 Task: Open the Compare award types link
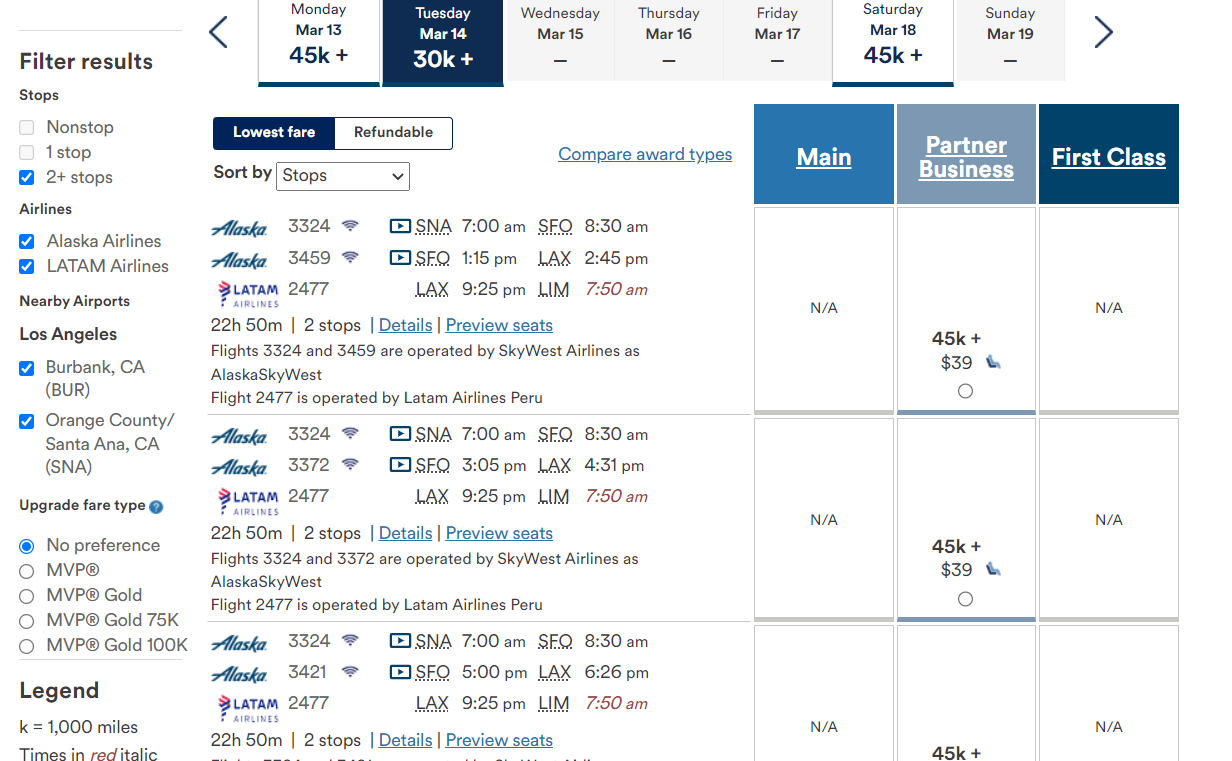(645, 154)
